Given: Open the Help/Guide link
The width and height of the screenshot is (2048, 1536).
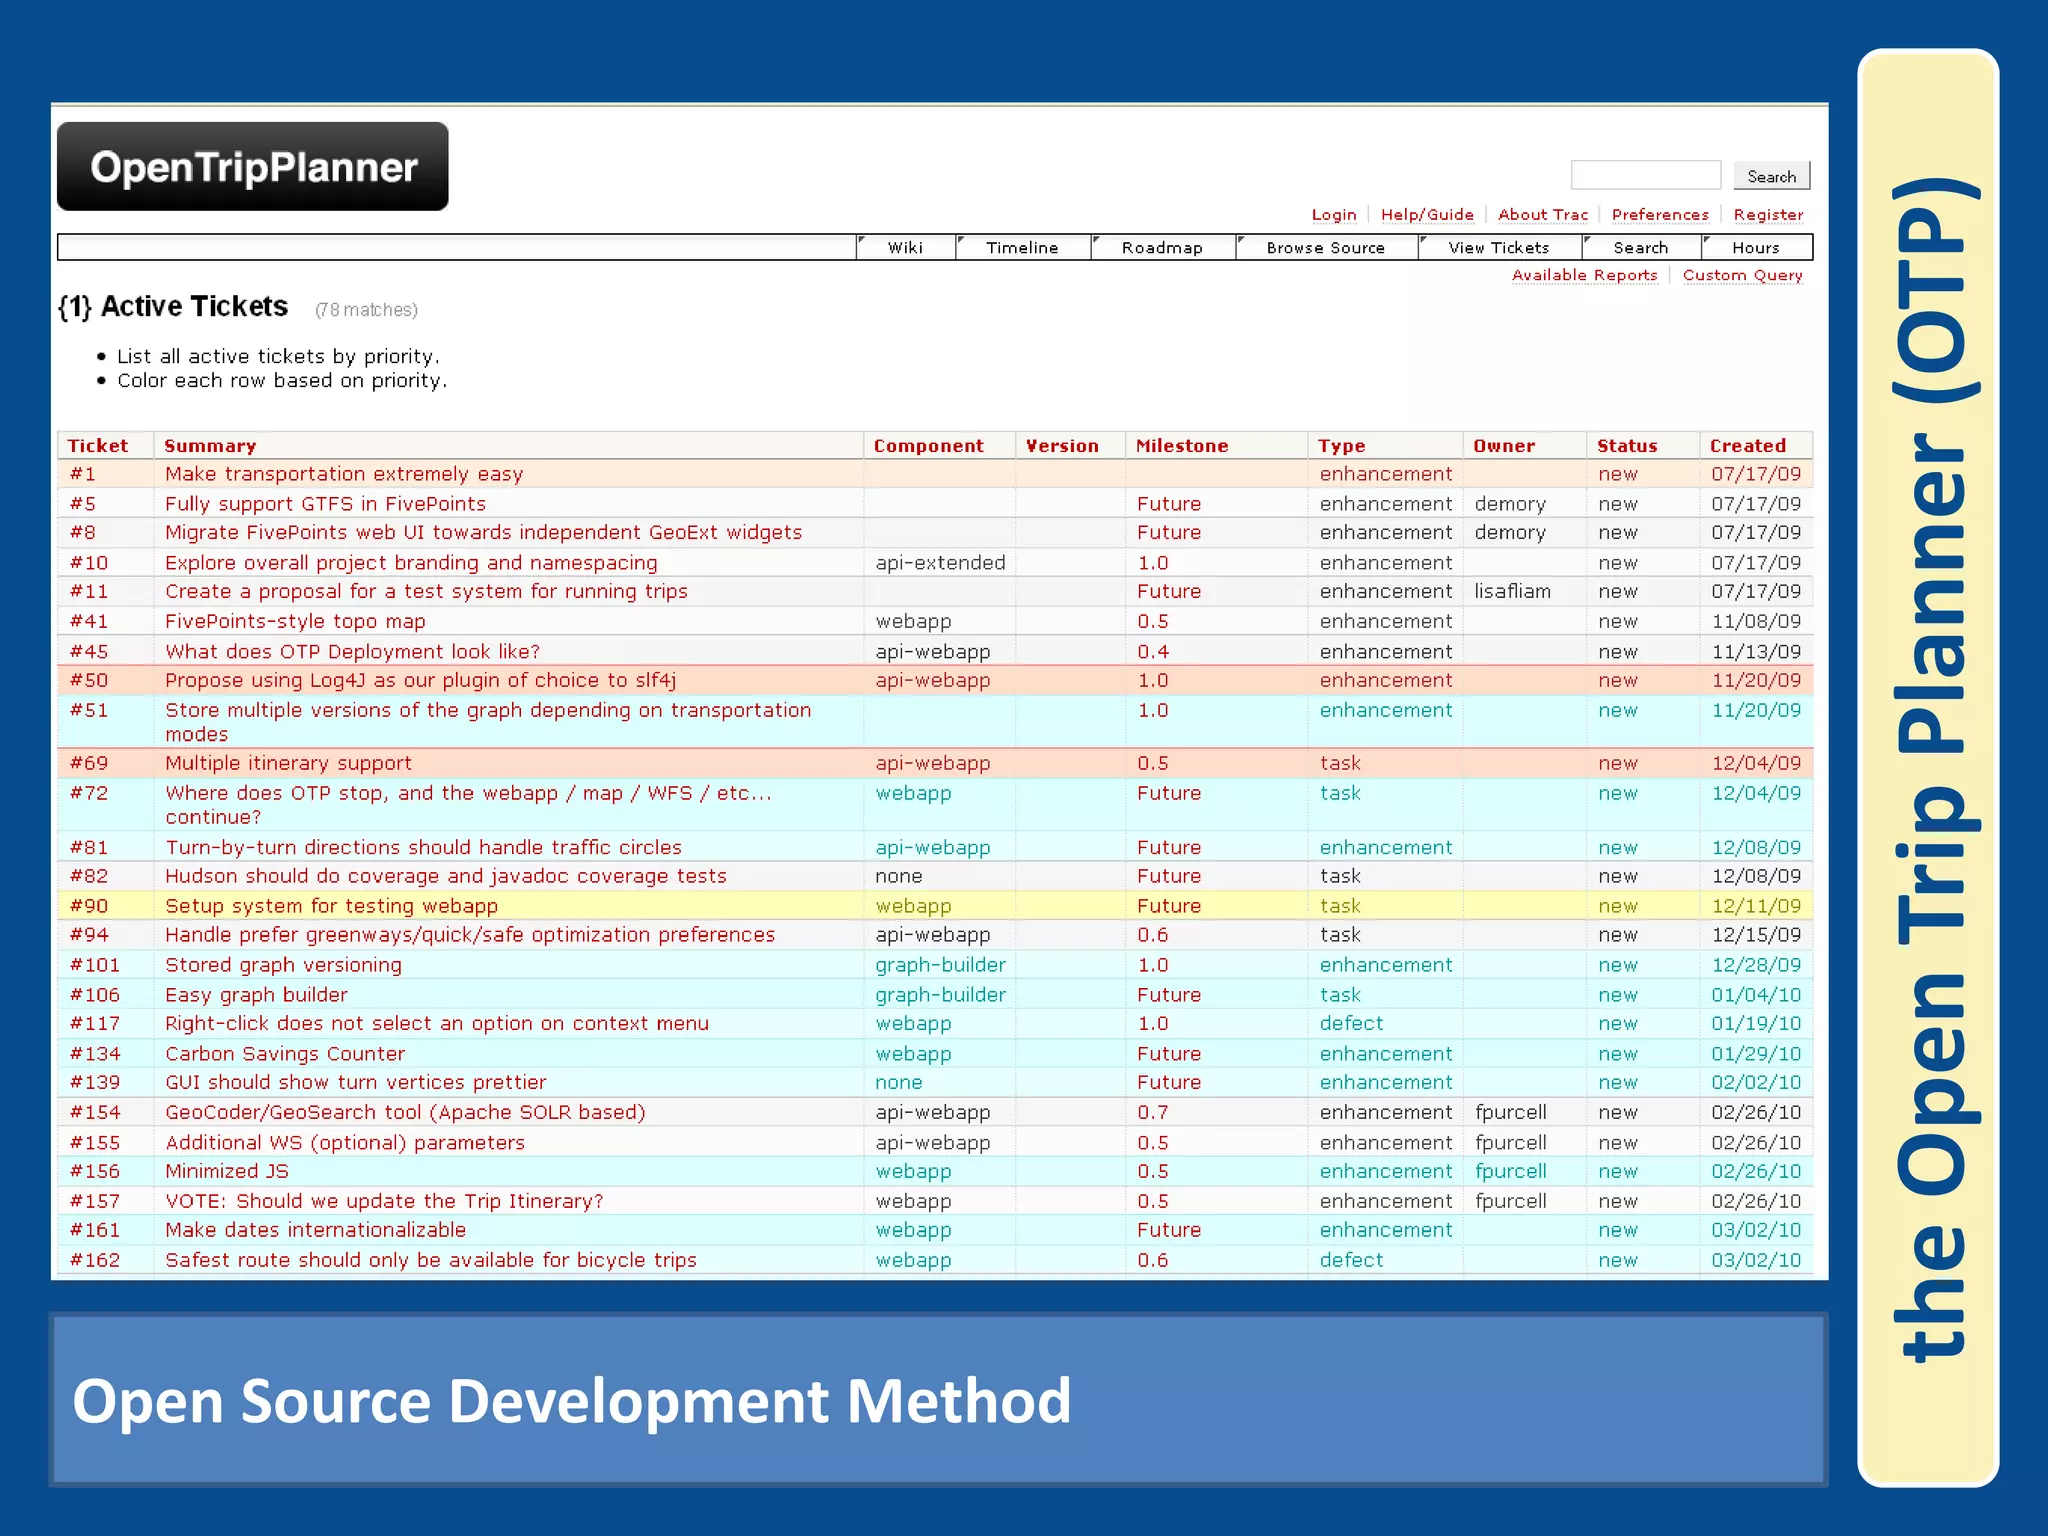Looking at the screenshot, I should pyautogui.click(x=1426, y=215).
